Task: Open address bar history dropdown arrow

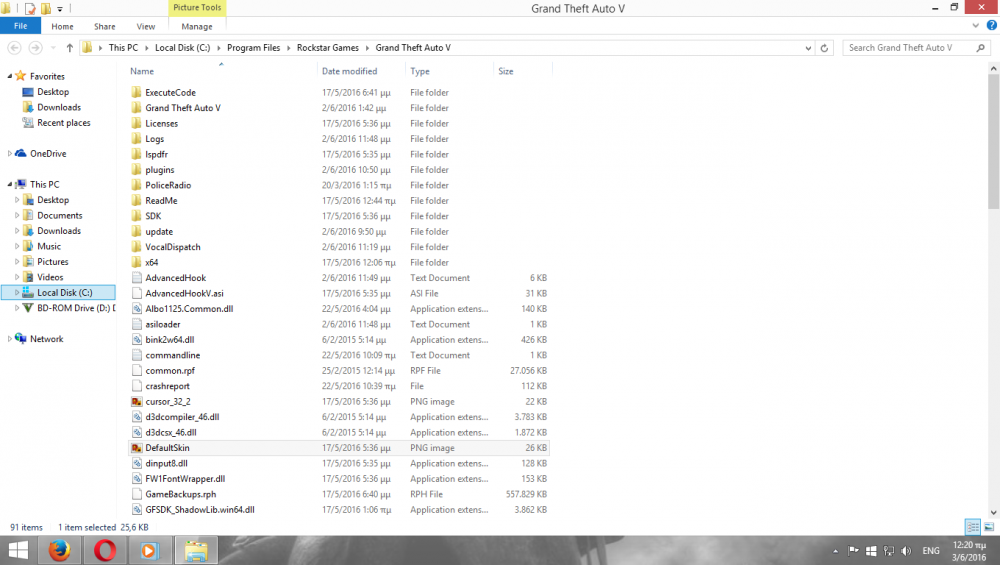Action: [808, 48]
